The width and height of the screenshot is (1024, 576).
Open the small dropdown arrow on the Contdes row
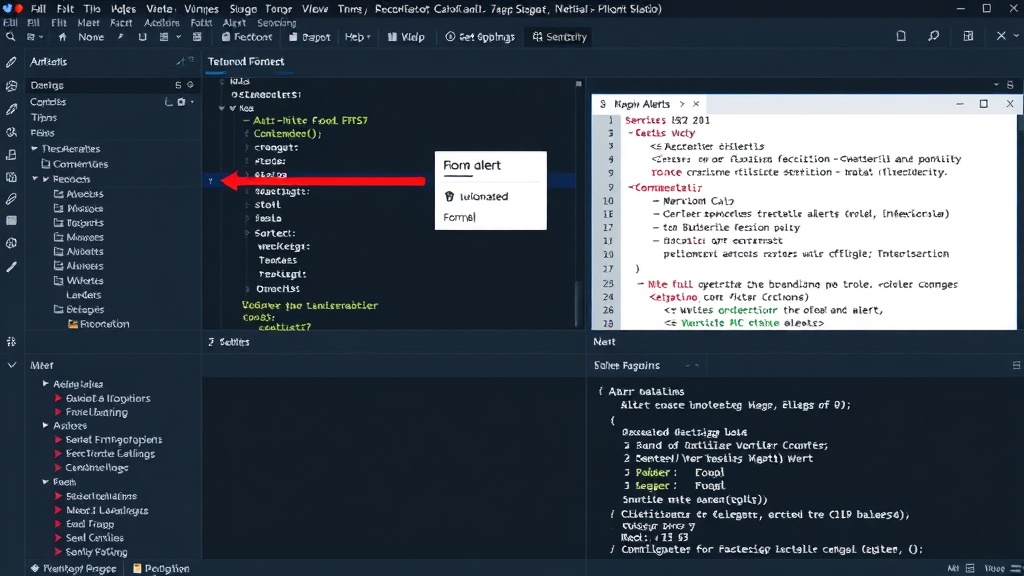pyautogui.click(x=192, y=102)
